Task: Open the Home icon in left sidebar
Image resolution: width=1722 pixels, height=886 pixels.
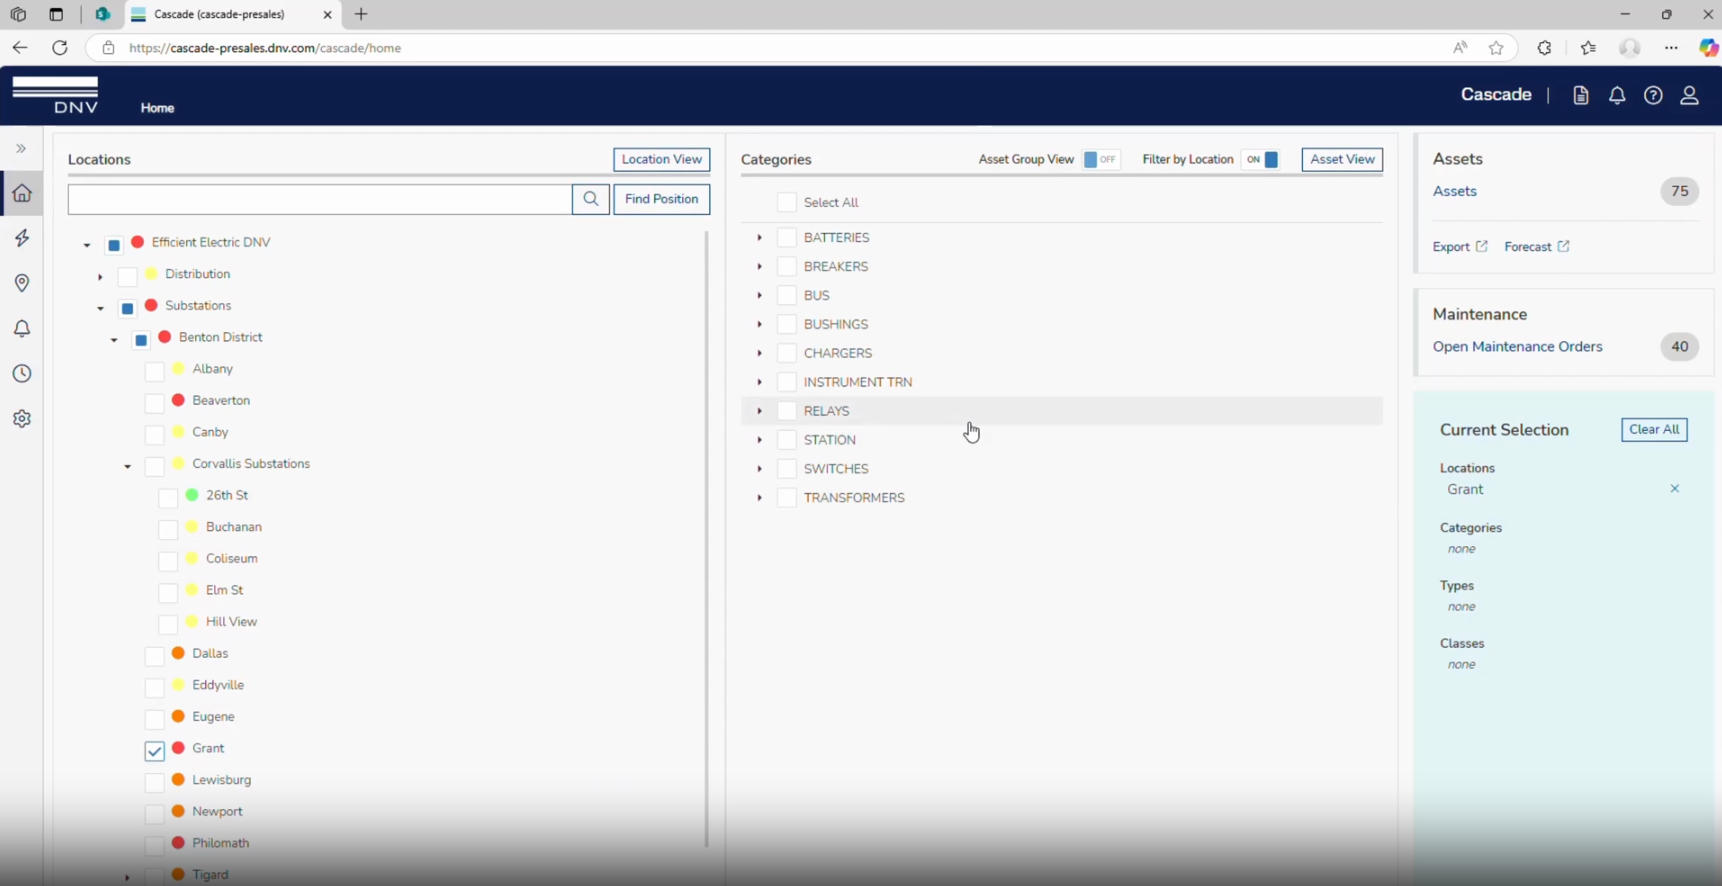Action: click(22, 193)
